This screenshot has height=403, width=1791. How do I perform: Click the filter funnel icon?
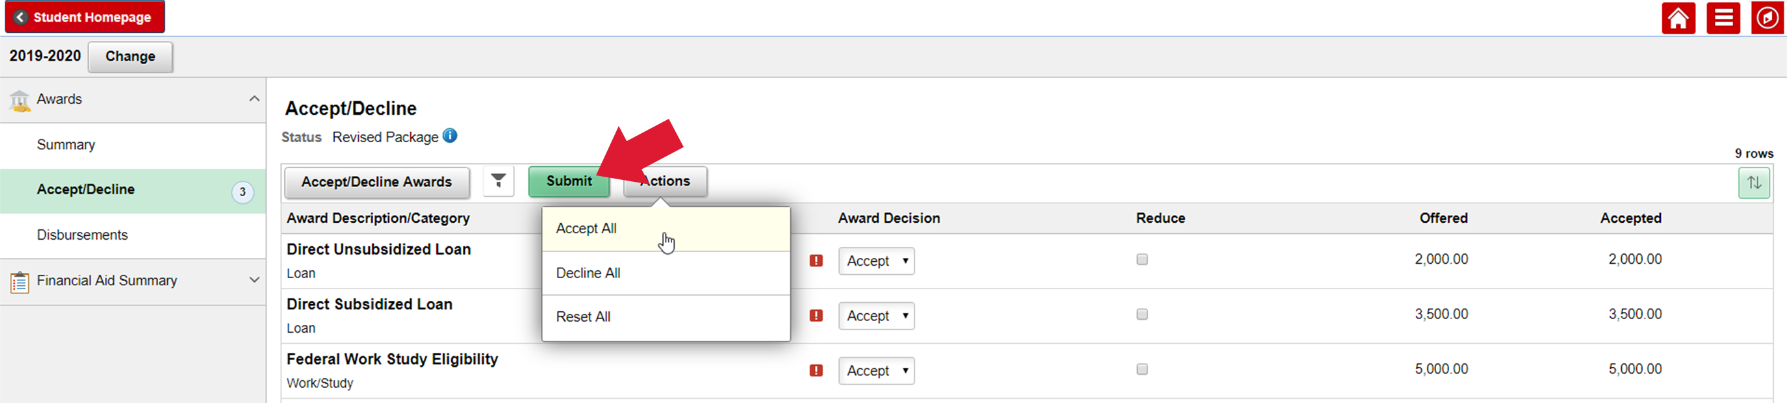coord(498,181)
